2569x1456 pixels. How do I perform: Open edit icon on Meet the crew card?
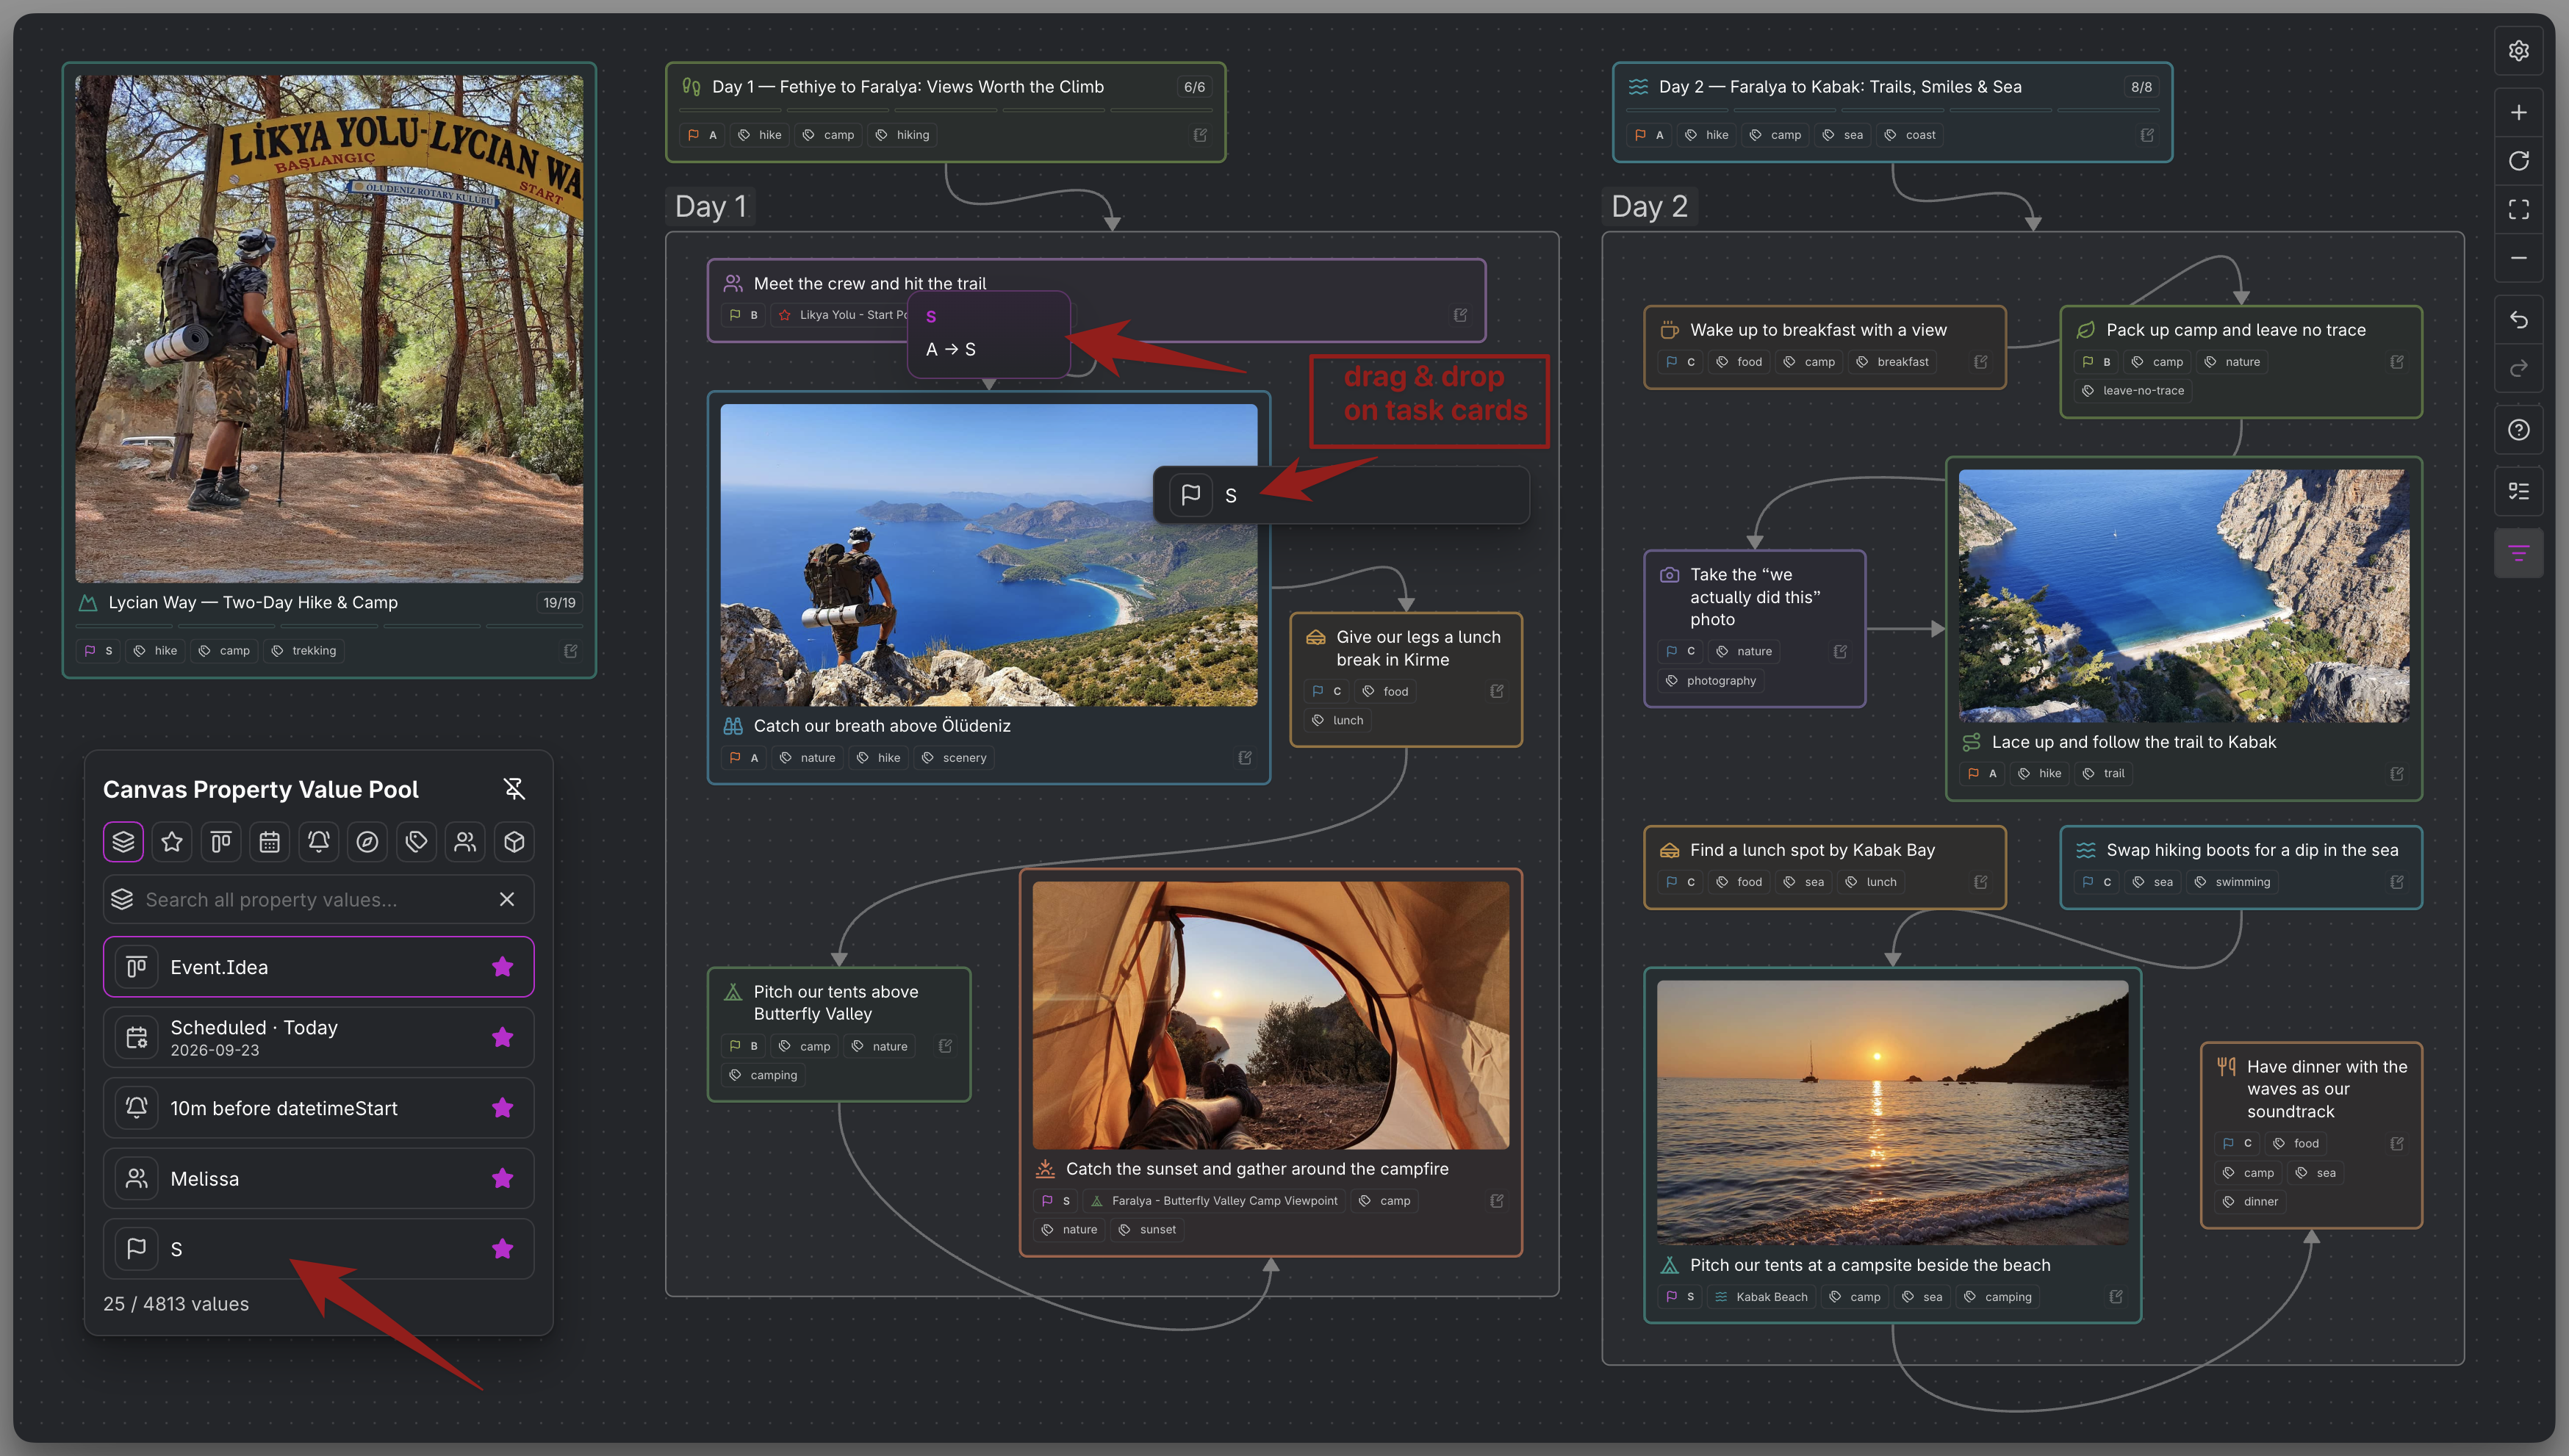(1460, 315)
